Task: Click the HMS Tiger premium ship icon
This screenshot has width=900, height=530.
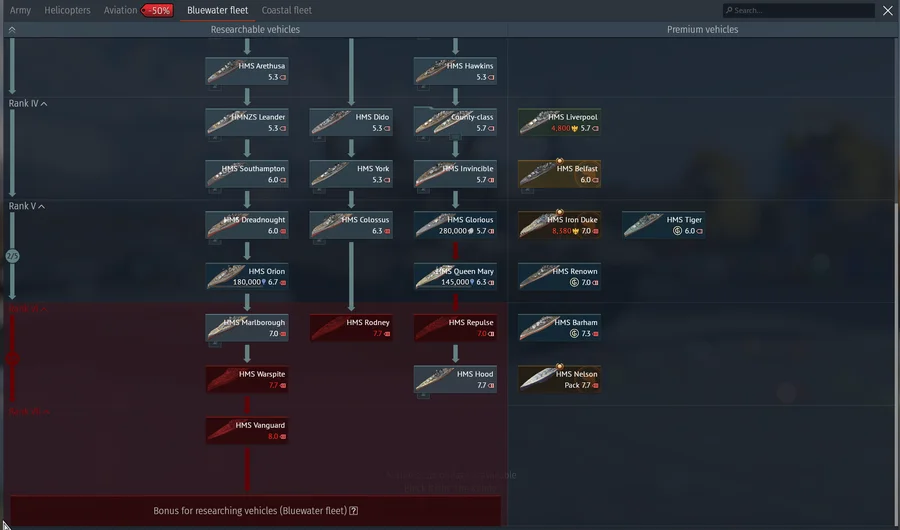Action: coord(662,225)
